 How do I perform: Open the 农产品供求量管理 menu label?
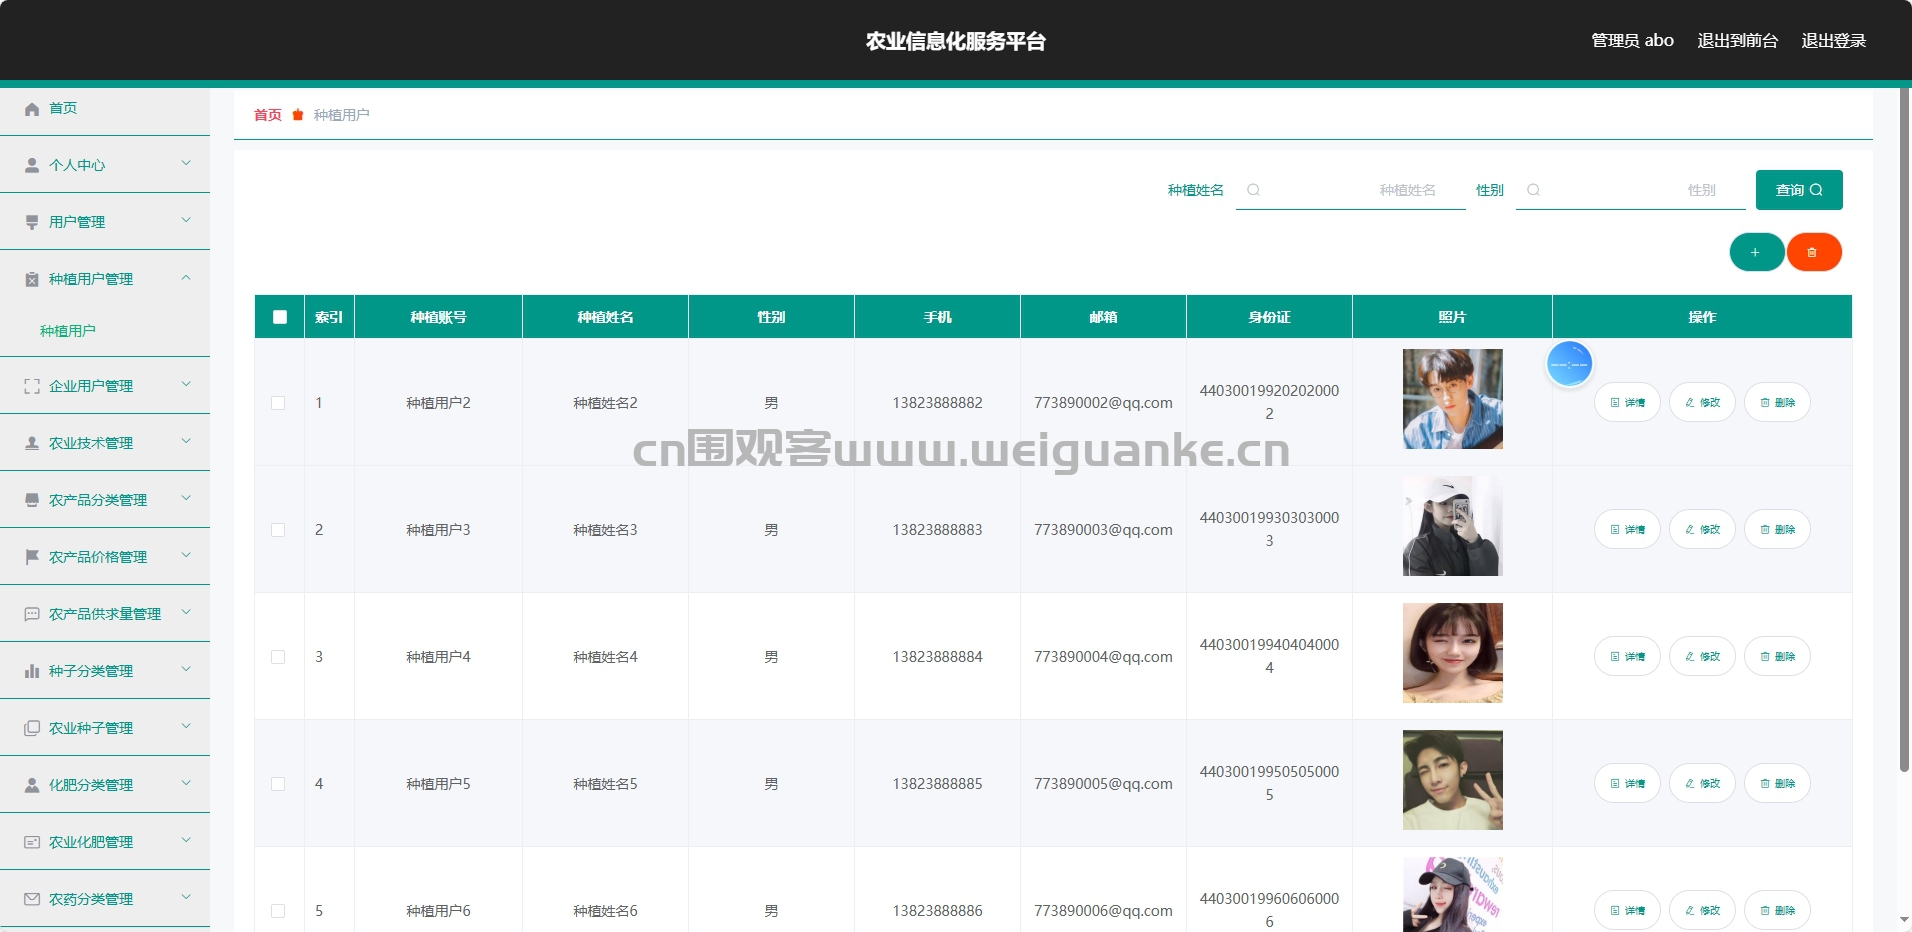[x=105, y=614]
